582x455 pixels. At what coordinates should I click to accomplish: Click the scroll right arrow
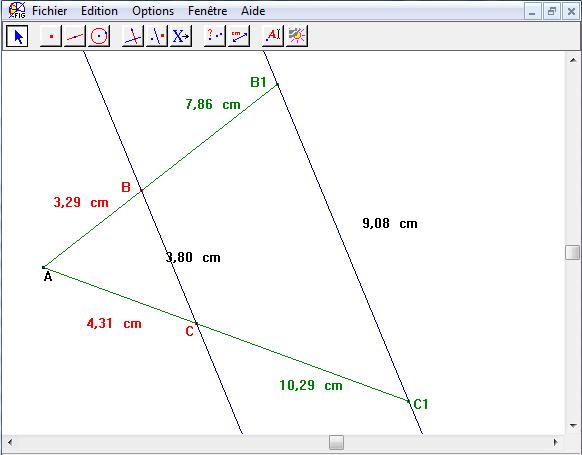[555, 442]
